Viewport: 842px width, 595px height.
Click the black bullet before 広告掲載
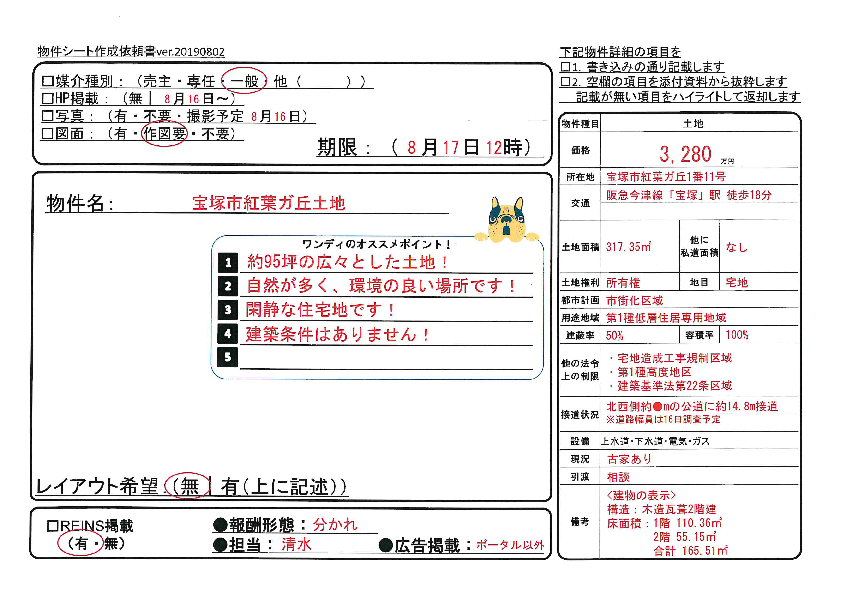click(386, 546)
